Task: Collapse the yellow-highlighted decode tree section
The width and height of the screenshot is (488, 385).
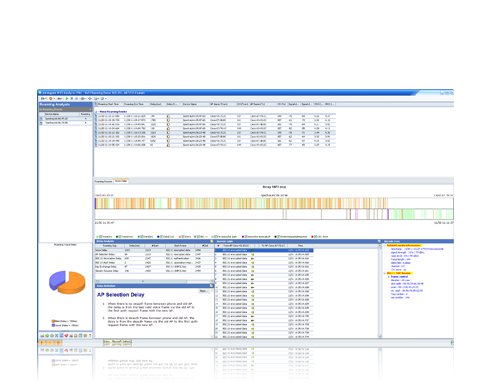Action: point(385,245)
